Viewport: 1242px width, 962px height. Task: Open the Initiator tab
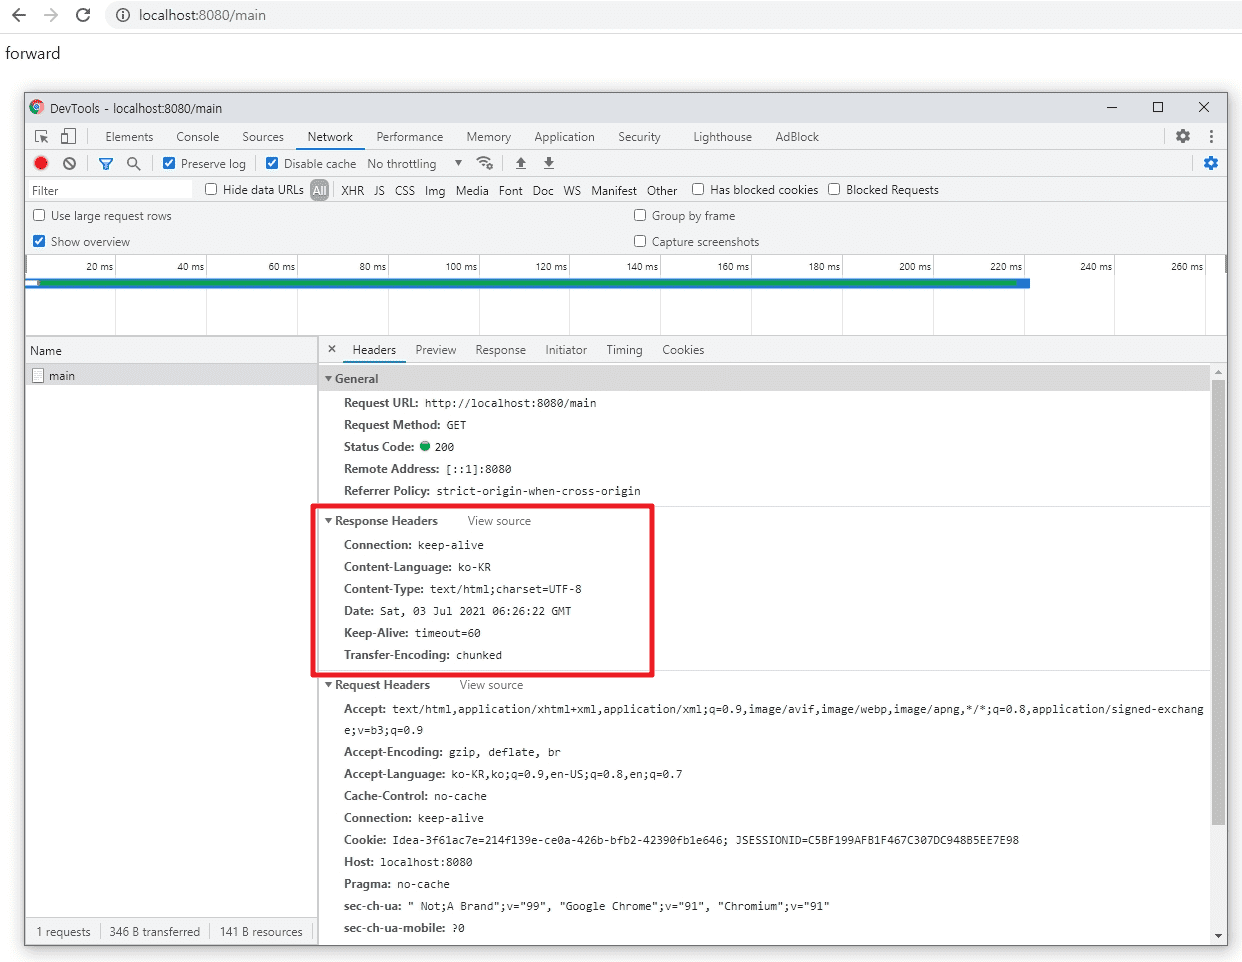tap(566, 350)
